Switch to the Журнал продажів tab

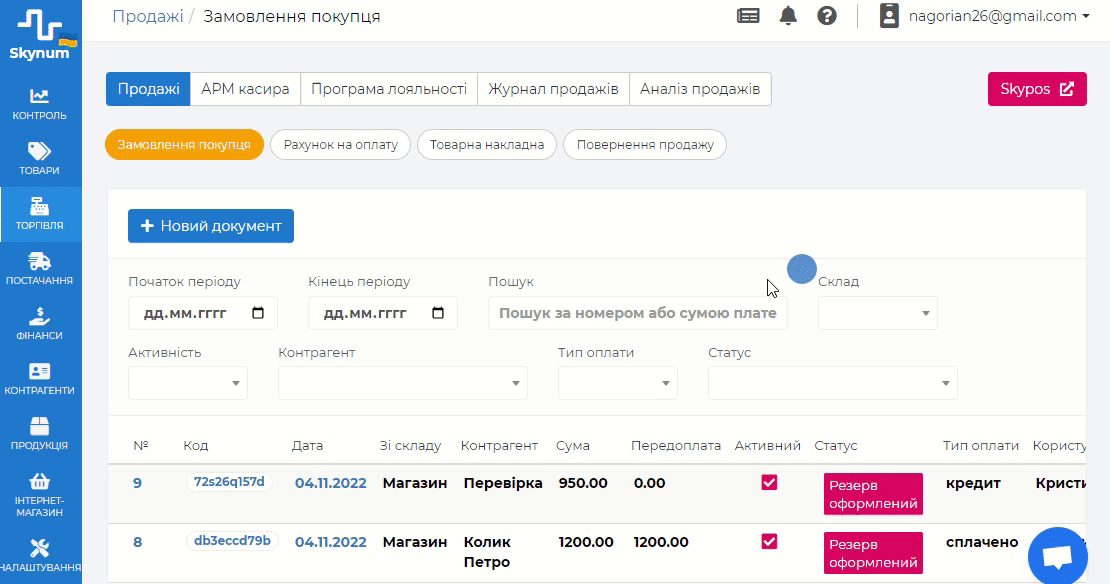(x=553, y=89)
